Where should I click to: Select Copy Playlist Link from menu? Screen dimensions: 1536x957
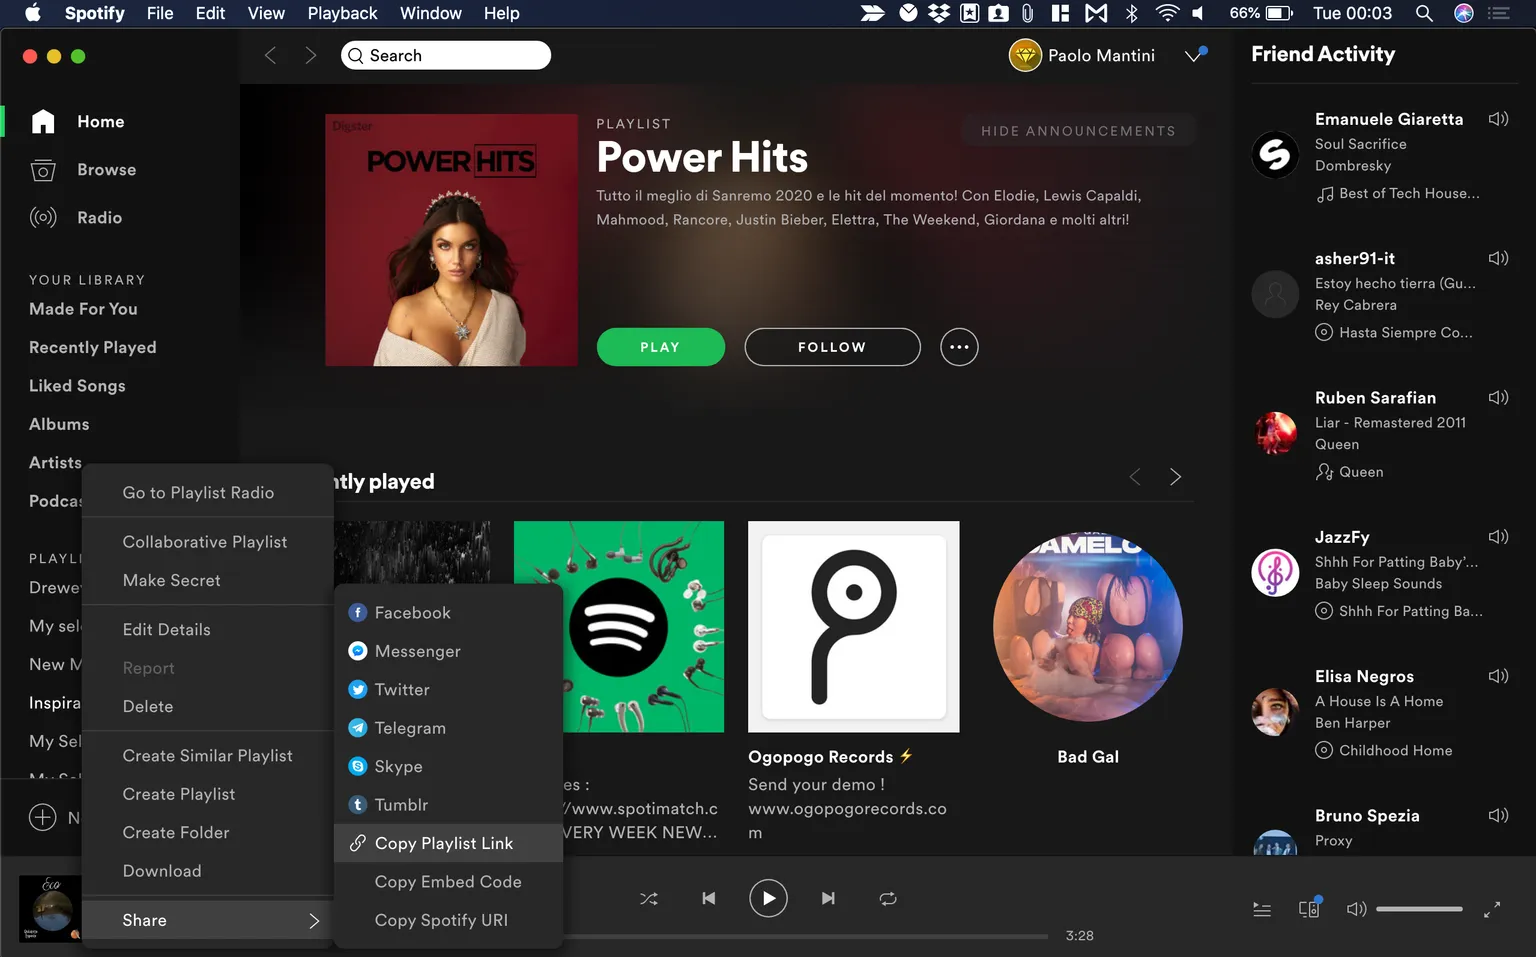pyautogui.click(x=444, y=843)
